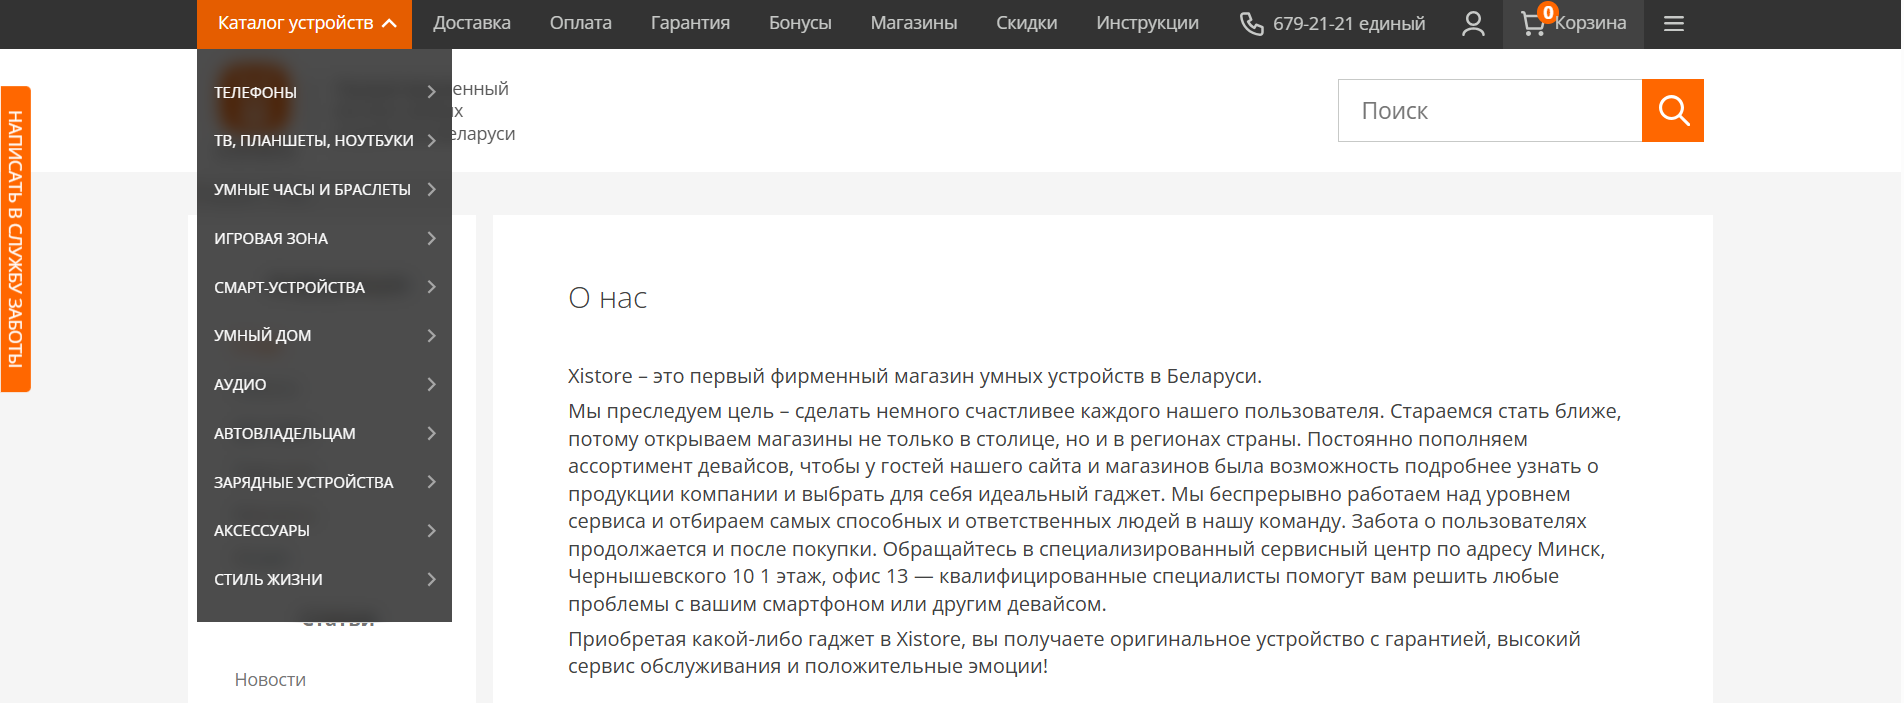Expand СТИЛЬ ЖИЗНИ submenu arrow
This screenshot has width=1904, height=703.
tap(432, 579)
